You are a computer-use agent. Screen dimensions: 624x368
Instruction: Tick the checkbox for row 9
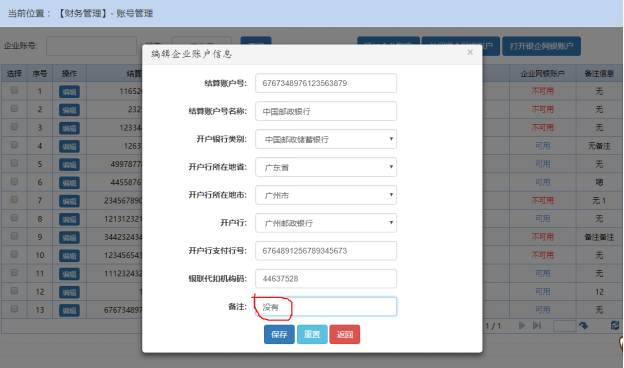point(14,236)
